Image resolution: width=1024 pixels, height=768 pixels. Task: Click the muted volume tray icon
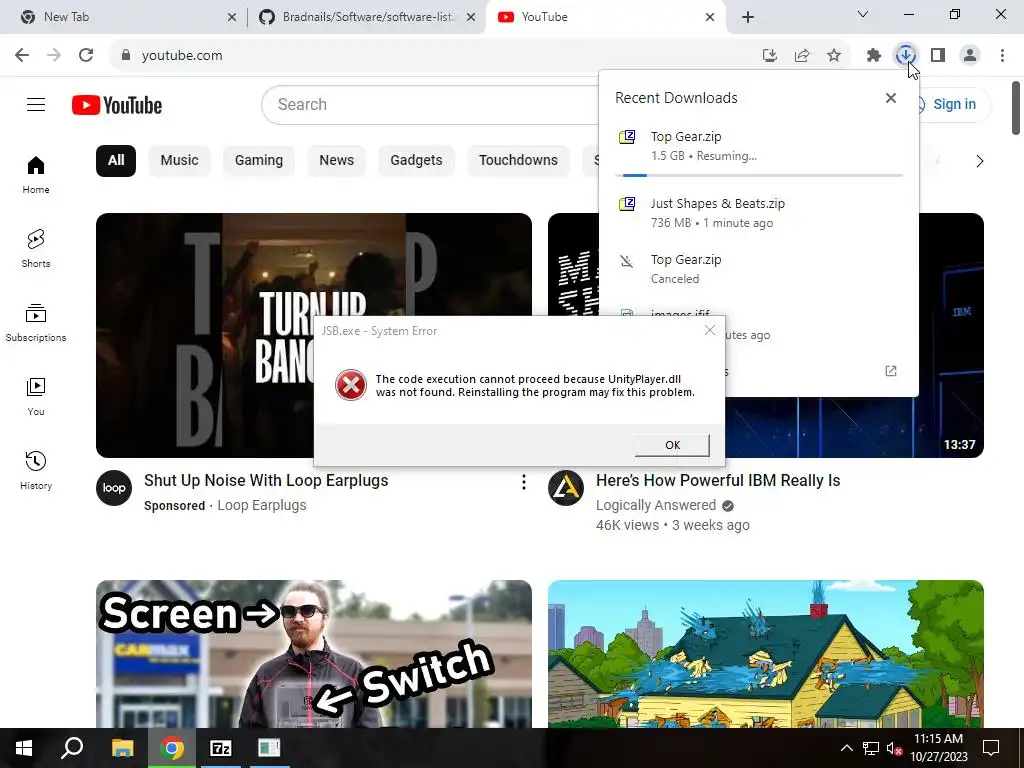(894, 748)
